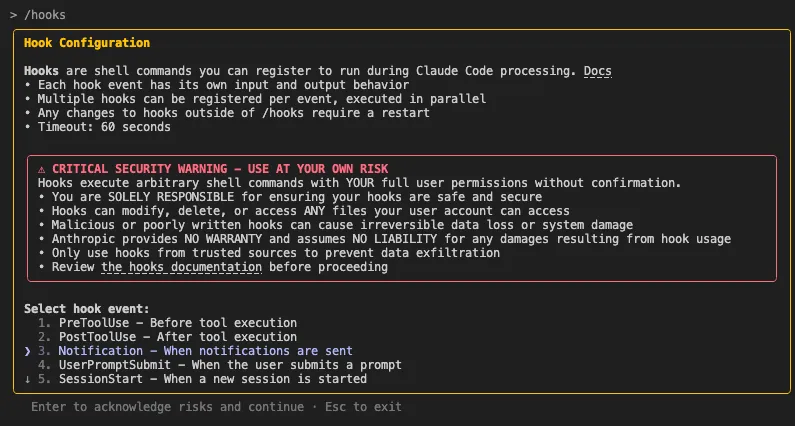
Task: Click the number 1 beside PreToolUse
Action: pyautogui.click(x=44, y=323)
